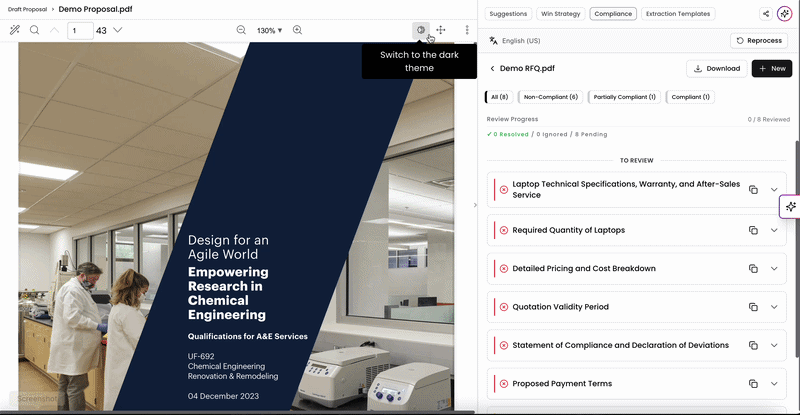
Task: Expand Detailed Pricing and Cost Breakdown
Action: (774, 268)
